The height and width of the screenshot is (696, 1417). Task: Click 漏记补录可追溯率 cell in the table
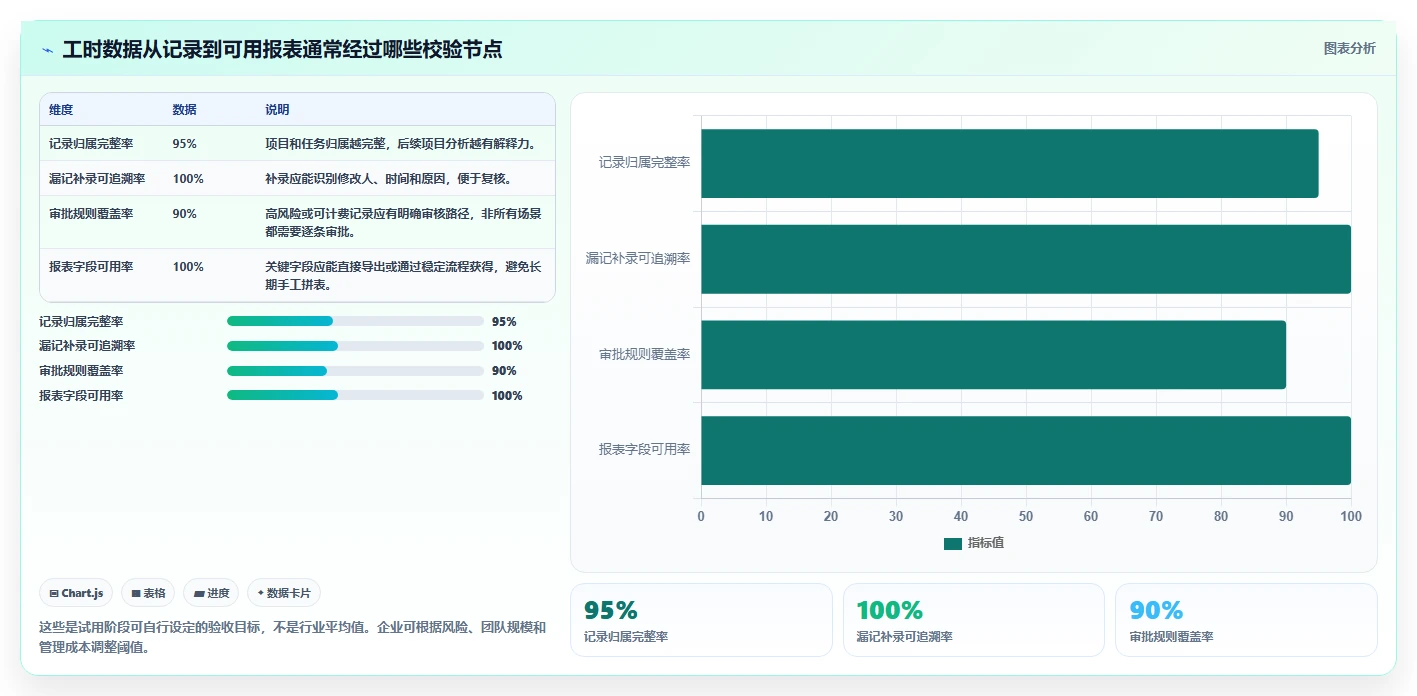click(x=97, y=179)
